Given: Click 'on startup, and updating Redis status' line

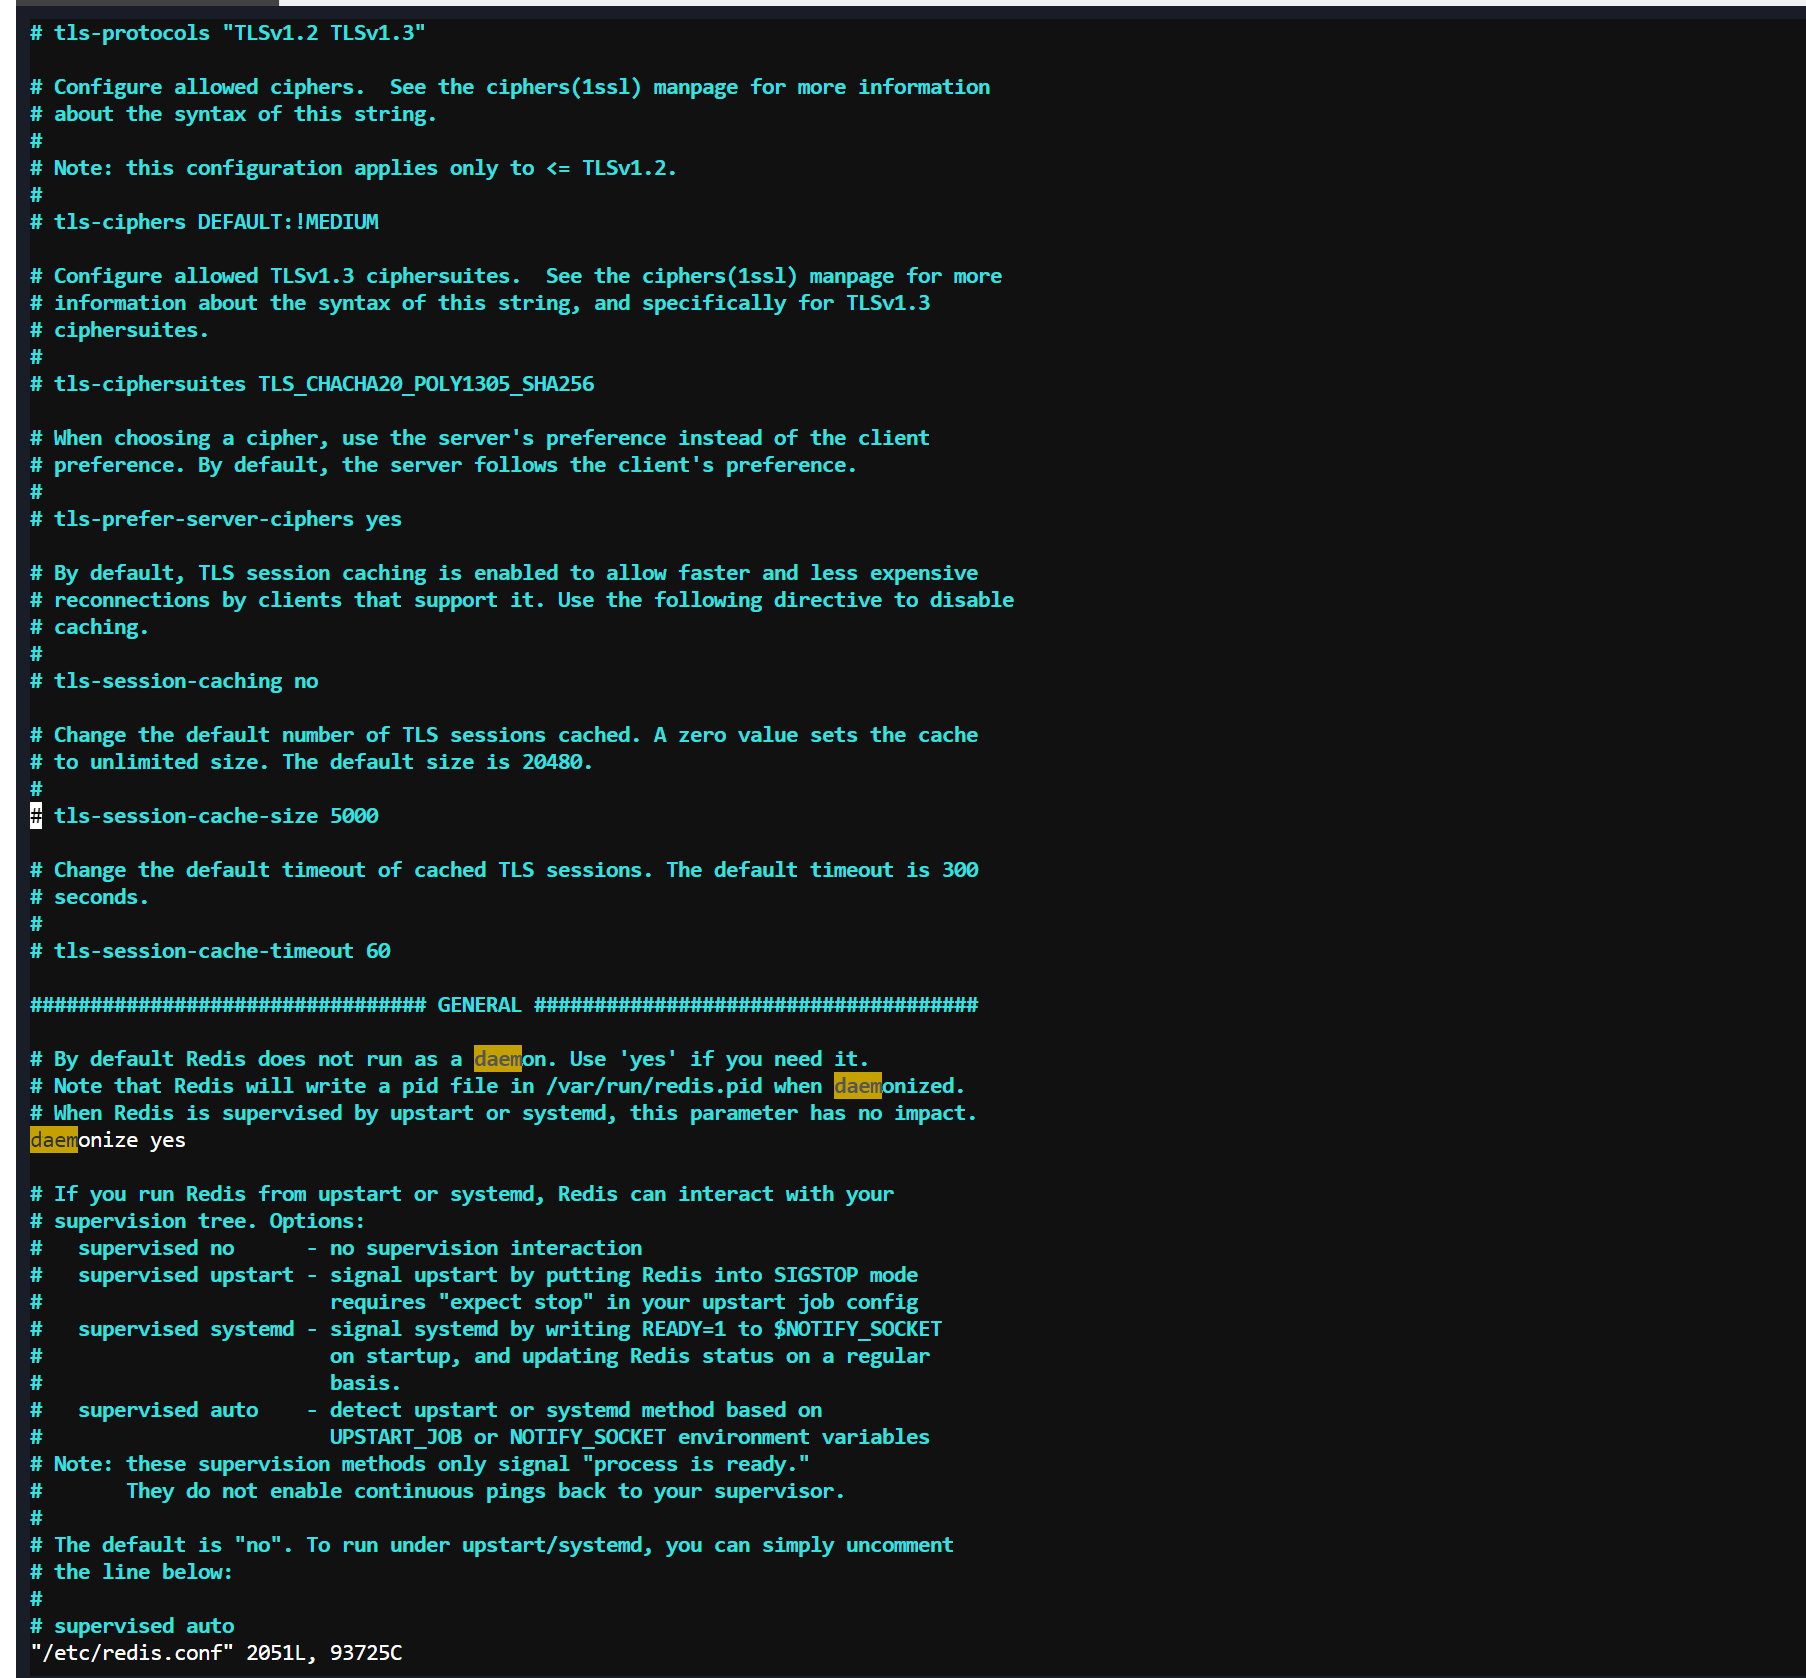Looking at the screenshot, I should [x=480, y=1356].
